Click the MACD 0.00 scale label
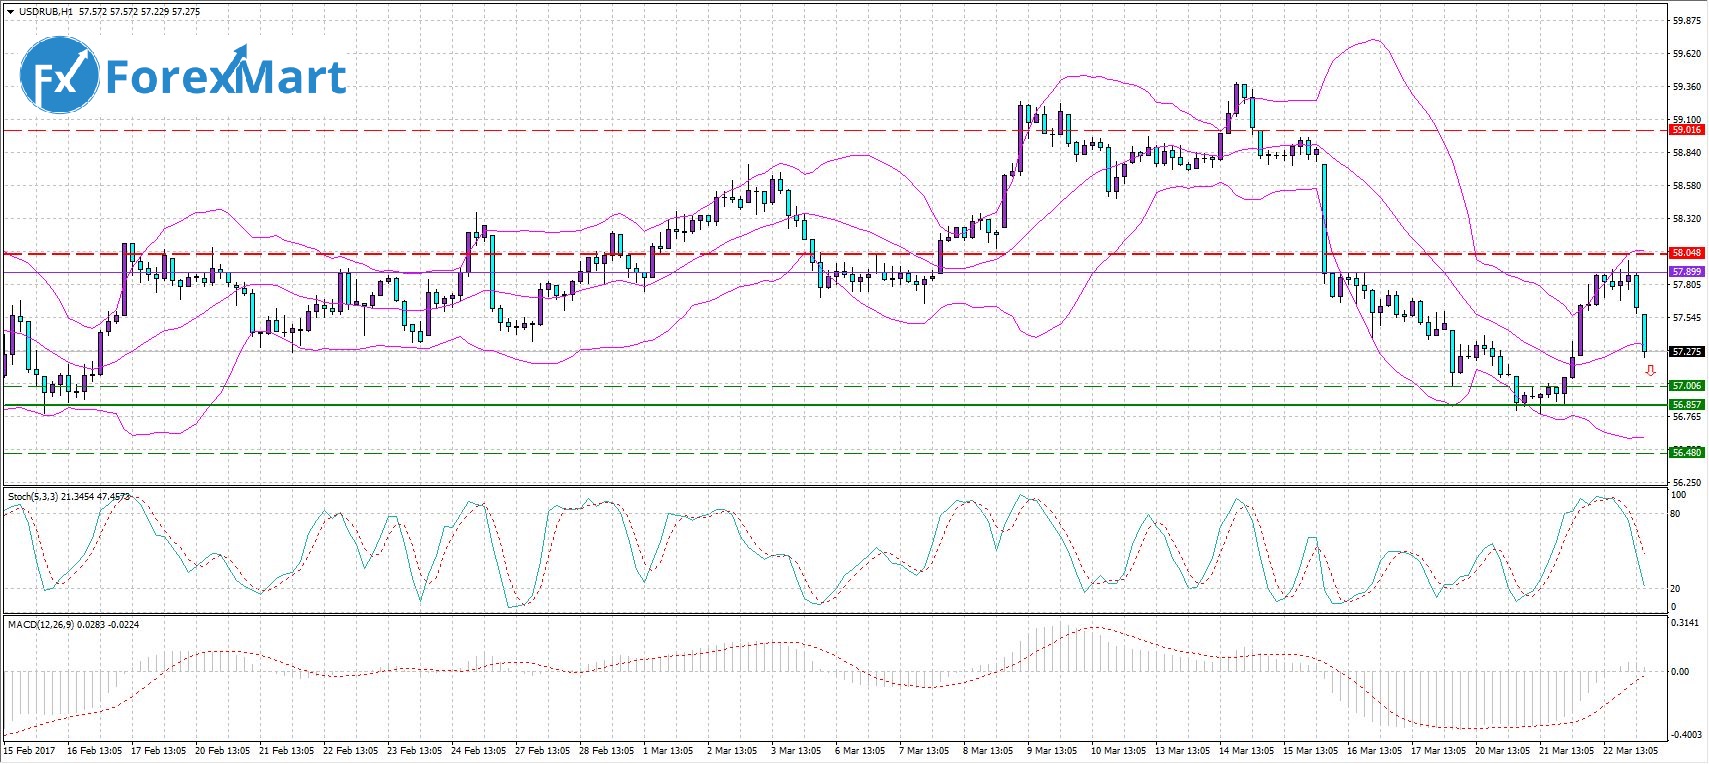 click(1682, 672)
